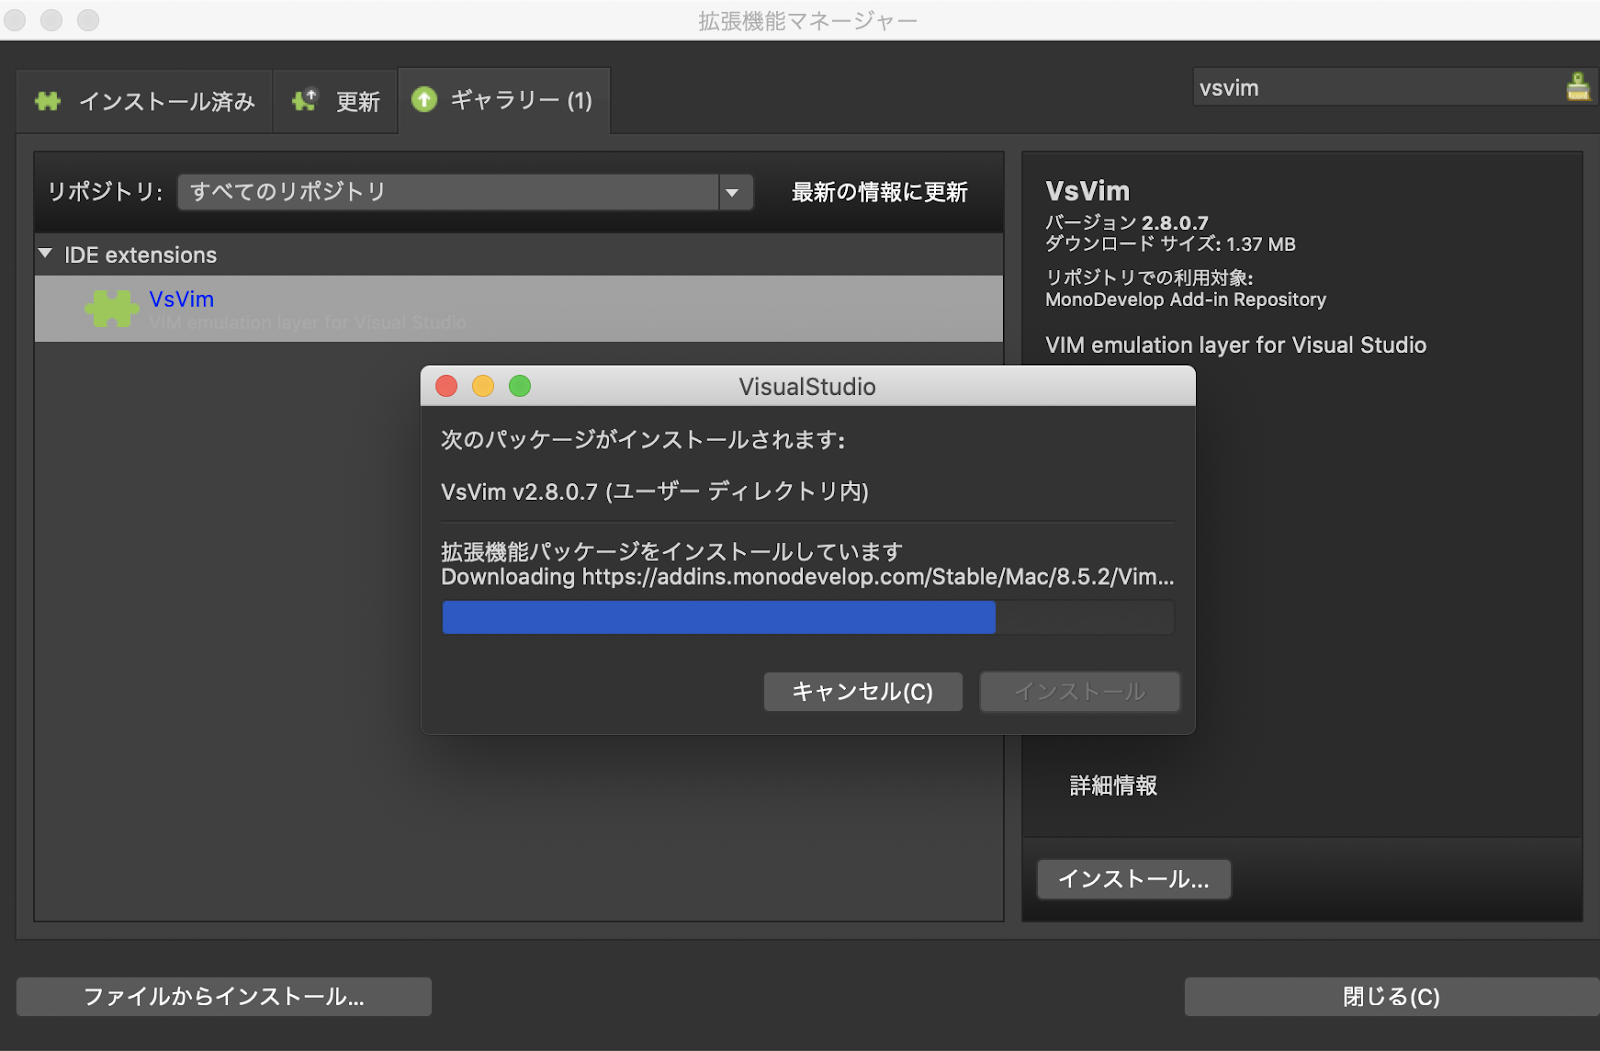1600x1051 pixels.
Task: Click 最新の情報に更新 refresh button
Action: point(879,192)
